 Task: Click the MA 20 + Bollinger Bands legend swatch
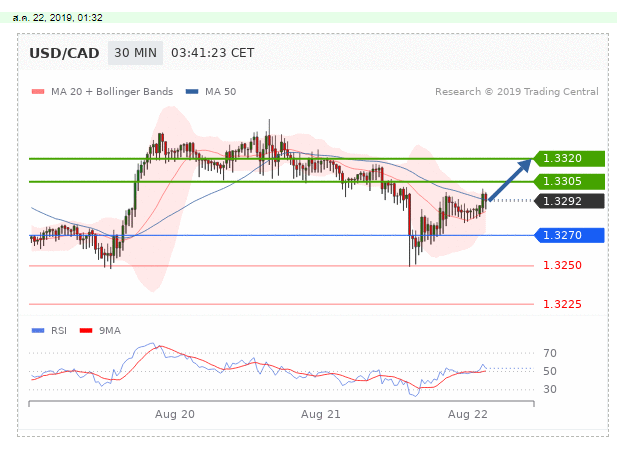(x=38, y=92)
